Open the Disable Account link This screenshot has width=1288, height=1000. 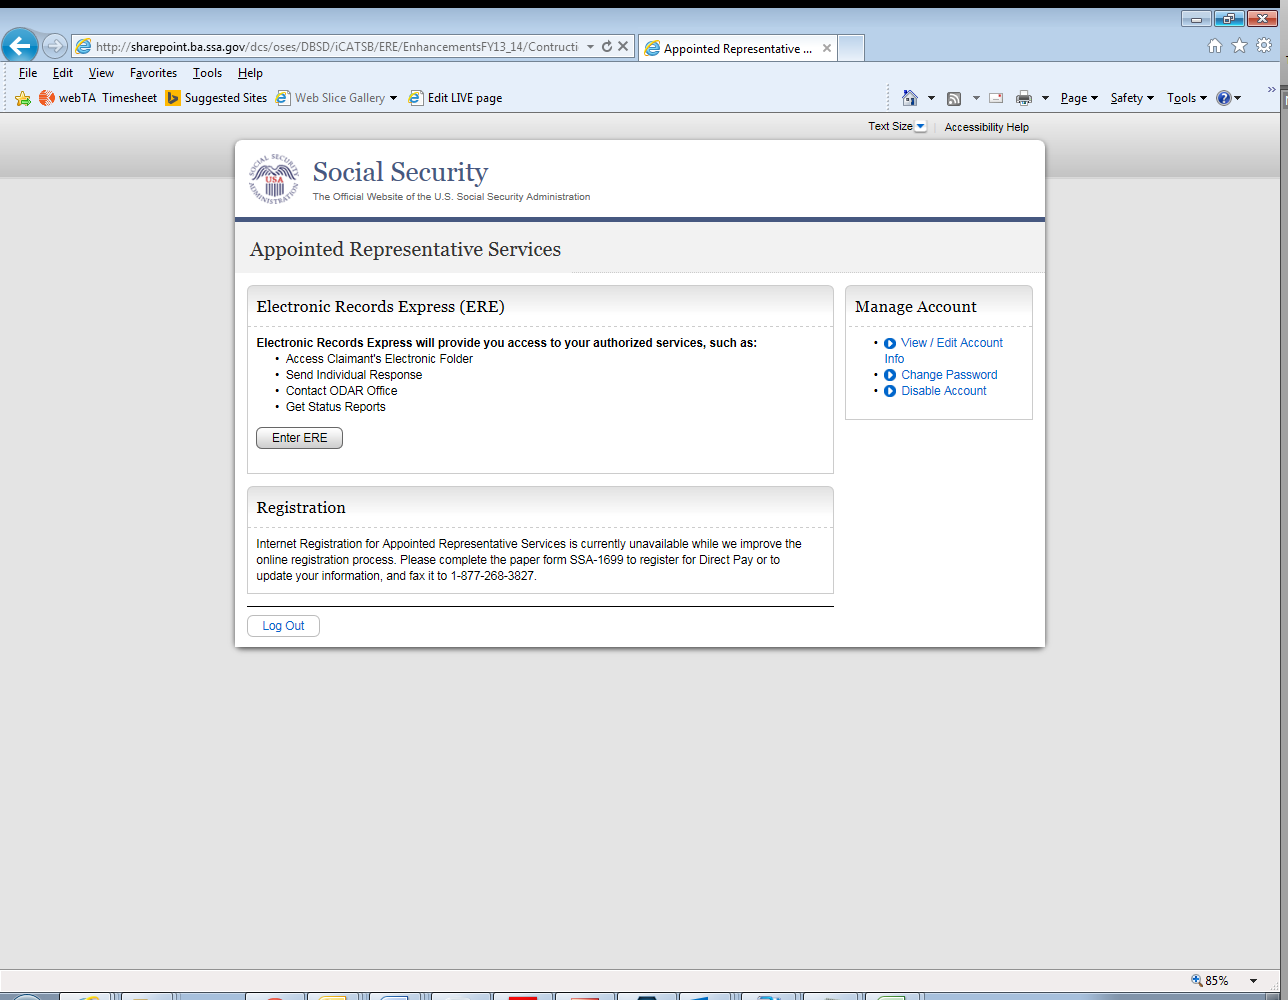pyautogui.click(x=944, y=391)
